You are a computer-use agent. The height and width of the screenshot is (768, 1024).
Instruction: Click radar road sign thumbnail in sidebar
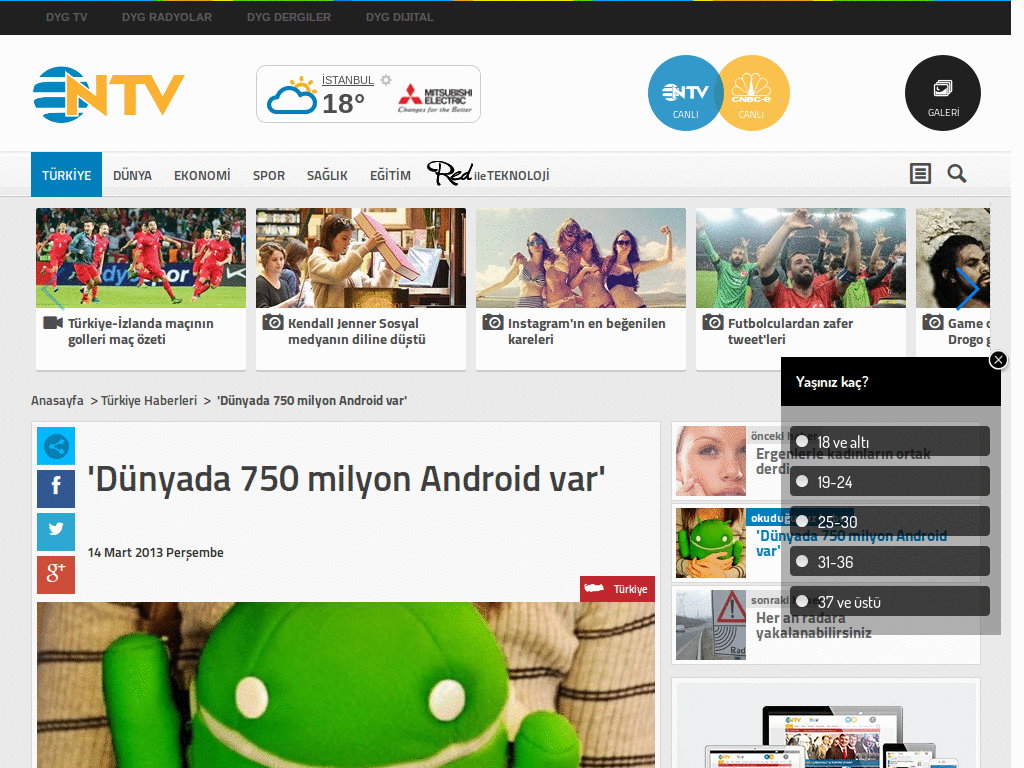pyautogui.click(x=711, y=625)
